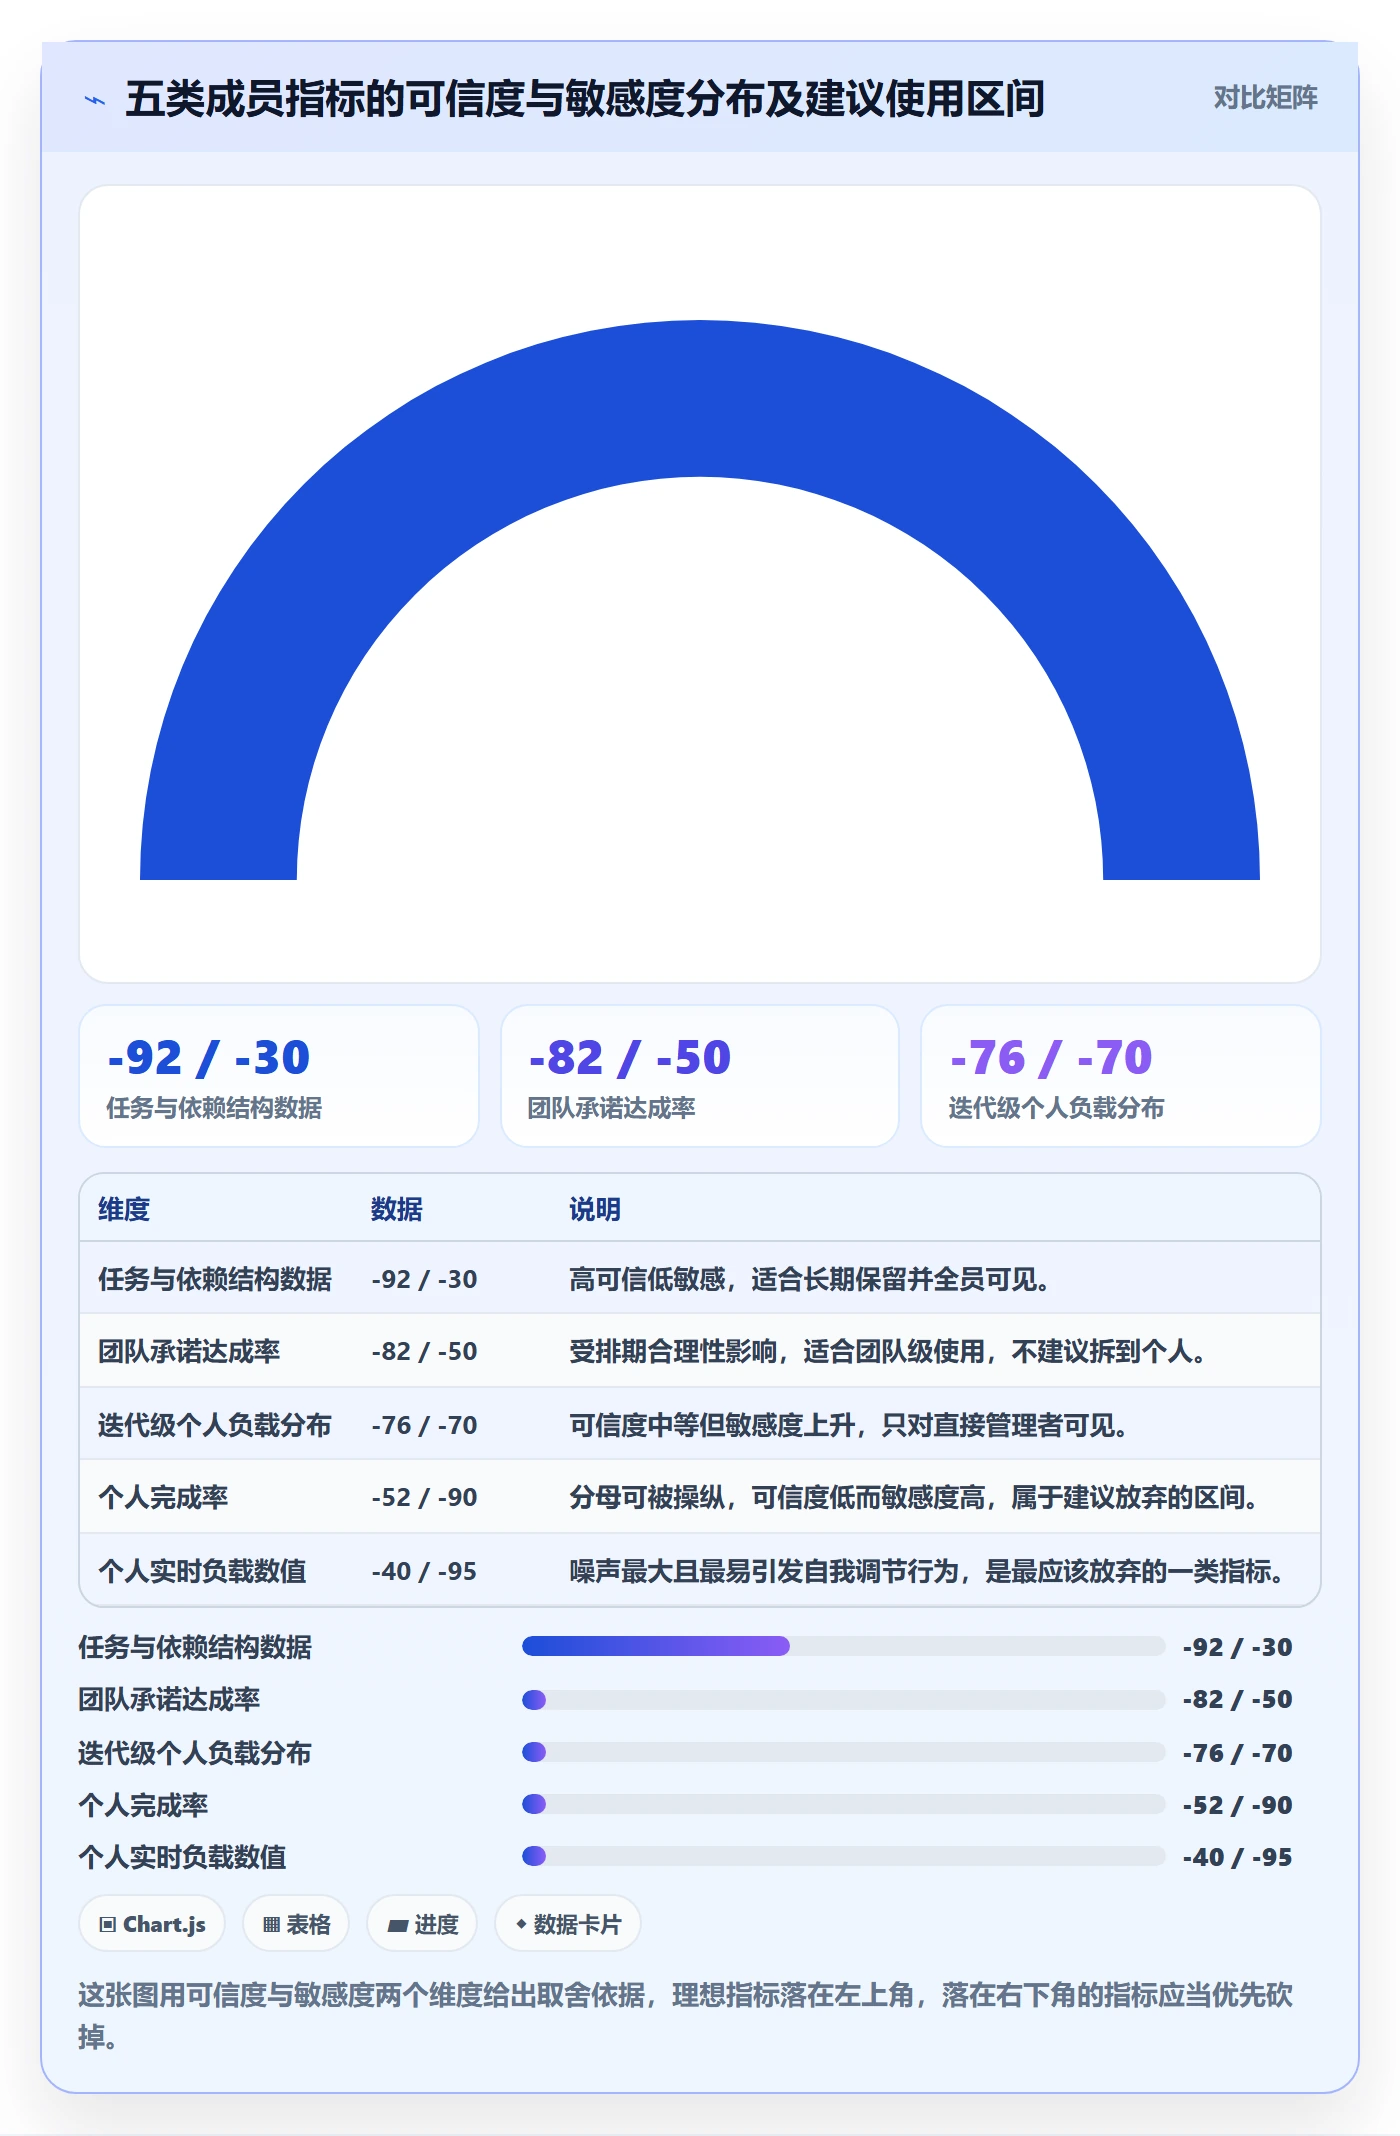Select the 数据卡片 tag chip
1400x2136 pixels.
568,1923
